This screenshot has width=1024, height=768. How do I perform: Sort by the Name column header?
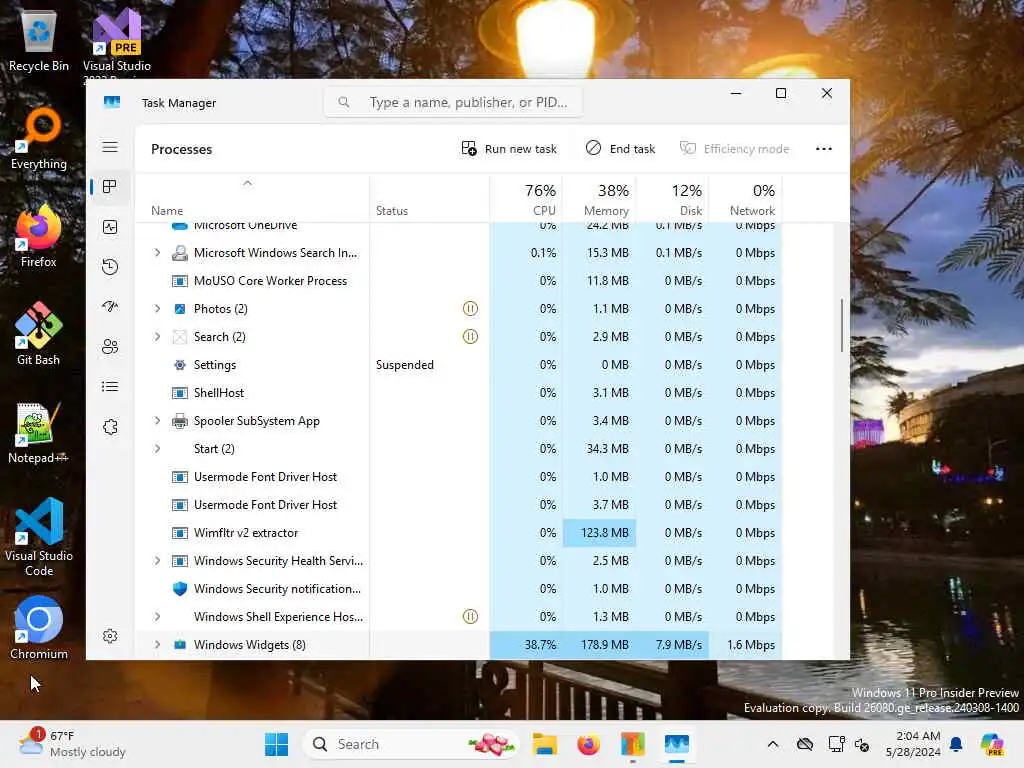coord(252,199)
